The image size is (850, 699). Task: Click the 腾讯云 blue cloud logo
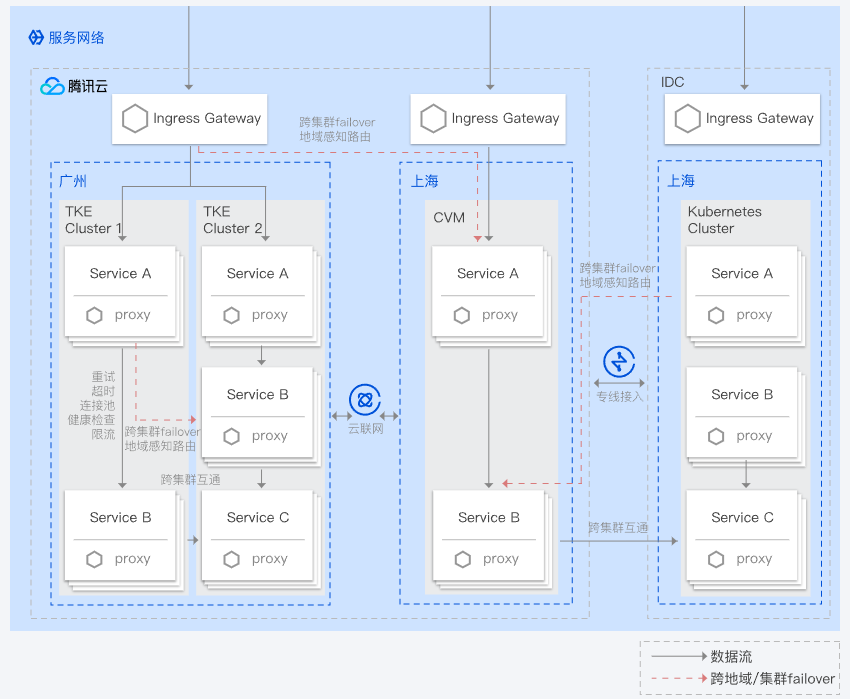pos(52,86)
